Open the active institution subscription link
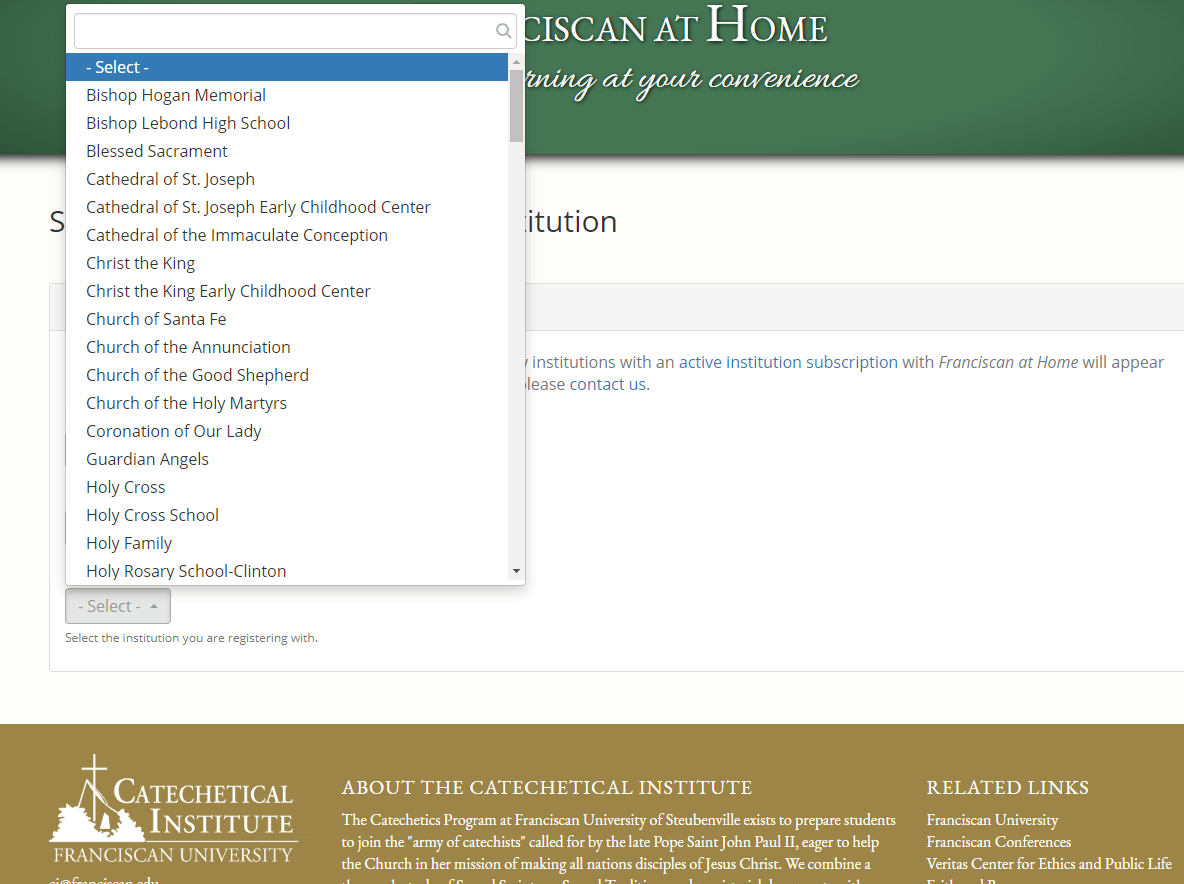 pyautogui.click(x=788, y=362)
